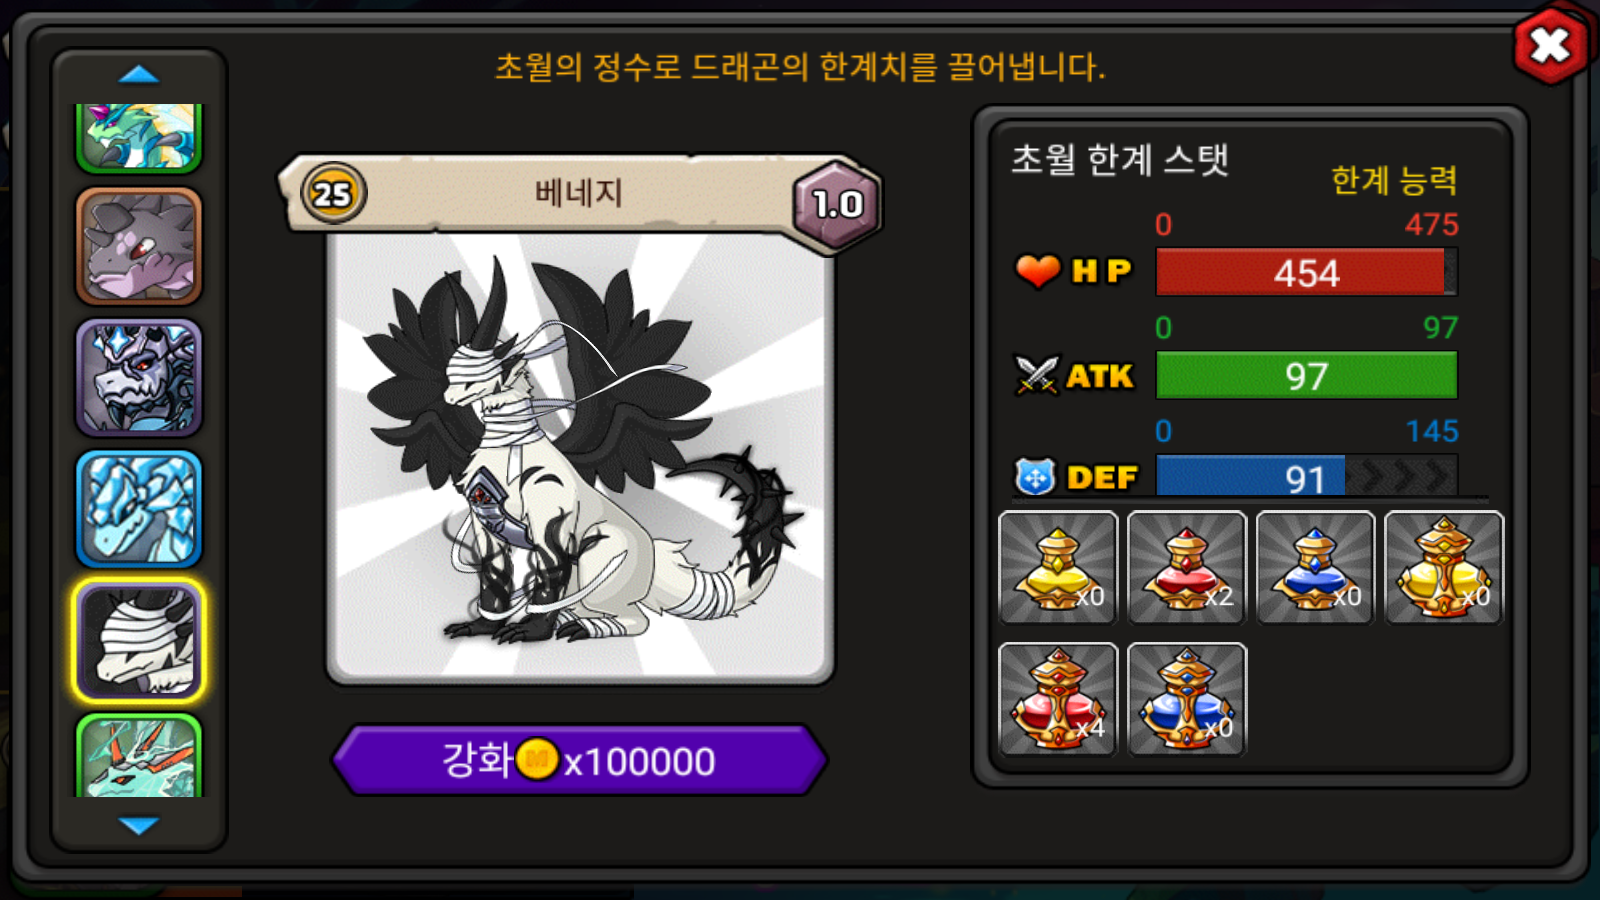Choose the gray dragon portrait in sidebar
Screen dimensions: 1600x900
click(139, 246)
